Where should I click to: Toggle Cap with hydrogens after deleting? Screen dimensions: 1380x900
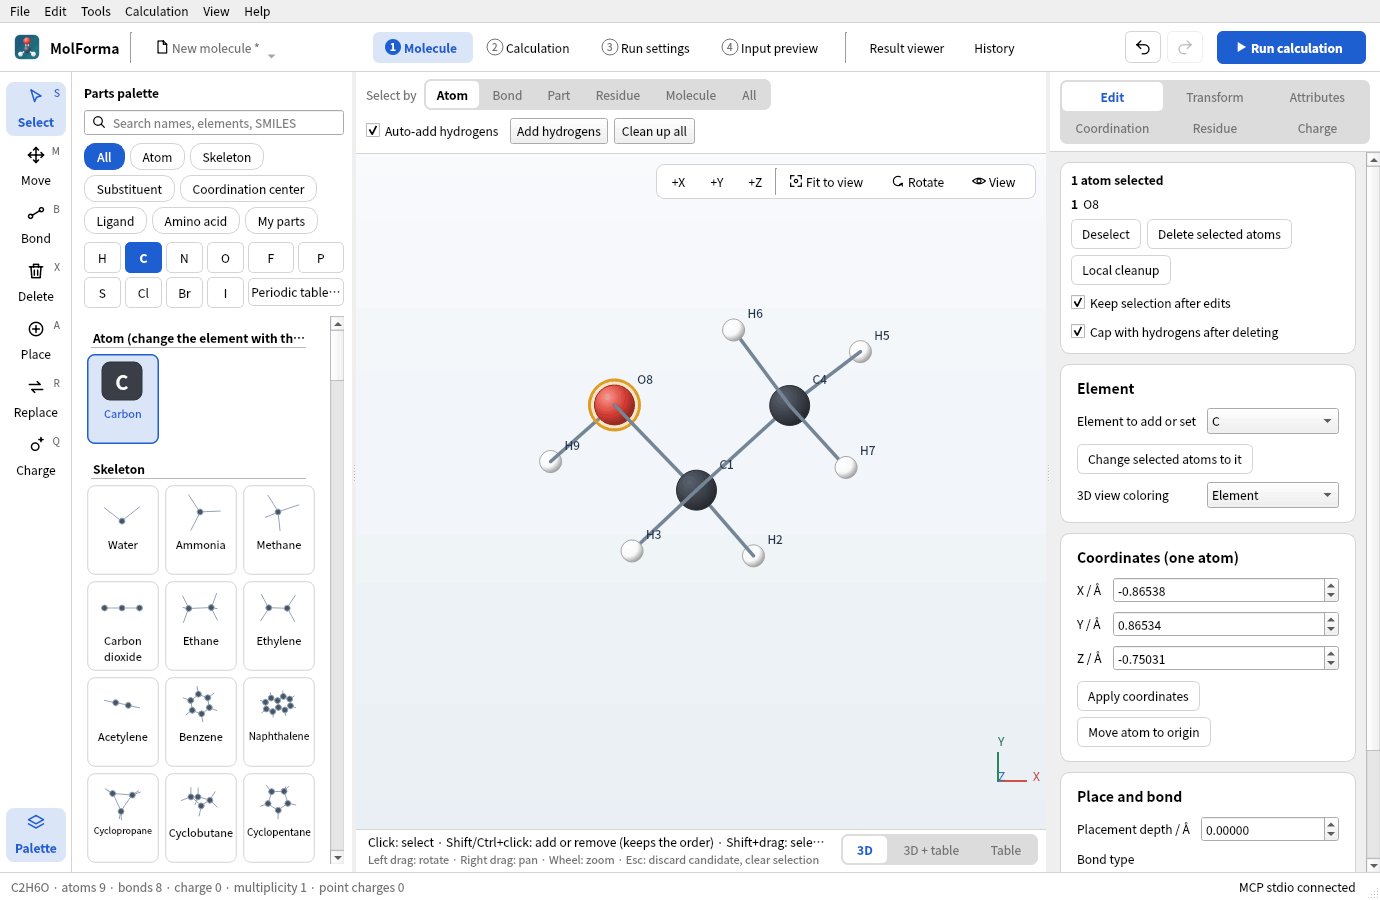click(x=1078, y=332)
